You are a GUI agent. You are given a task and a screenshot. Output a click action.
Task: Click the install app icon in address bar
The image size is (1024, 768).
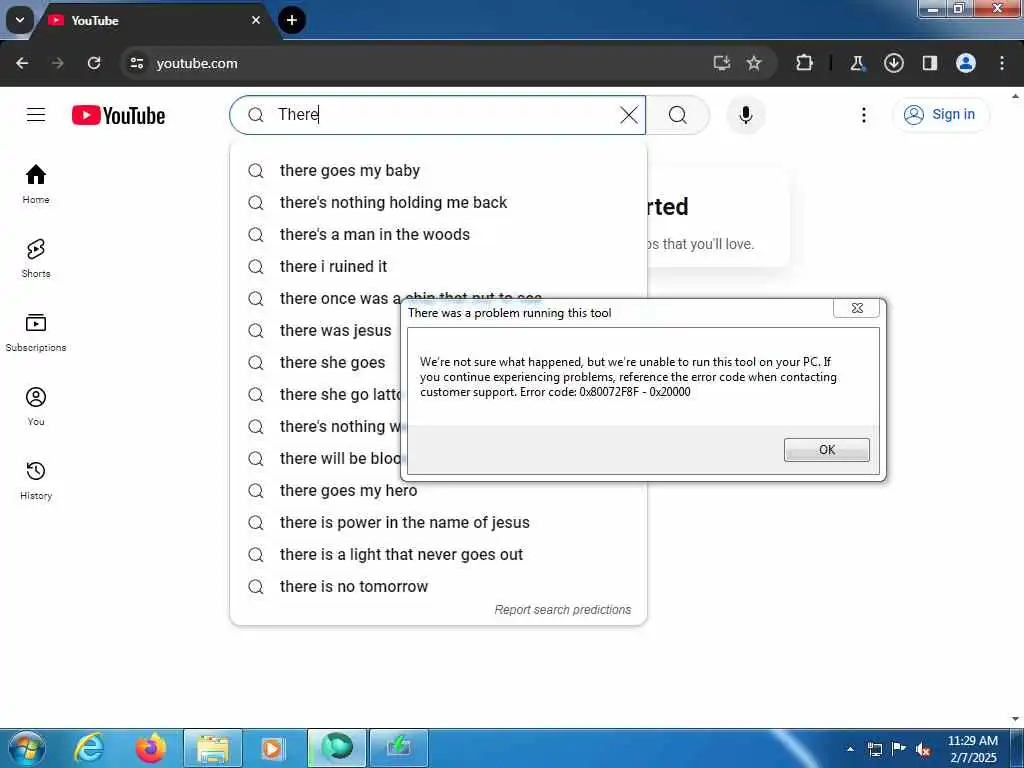click(x=722, y=63)
